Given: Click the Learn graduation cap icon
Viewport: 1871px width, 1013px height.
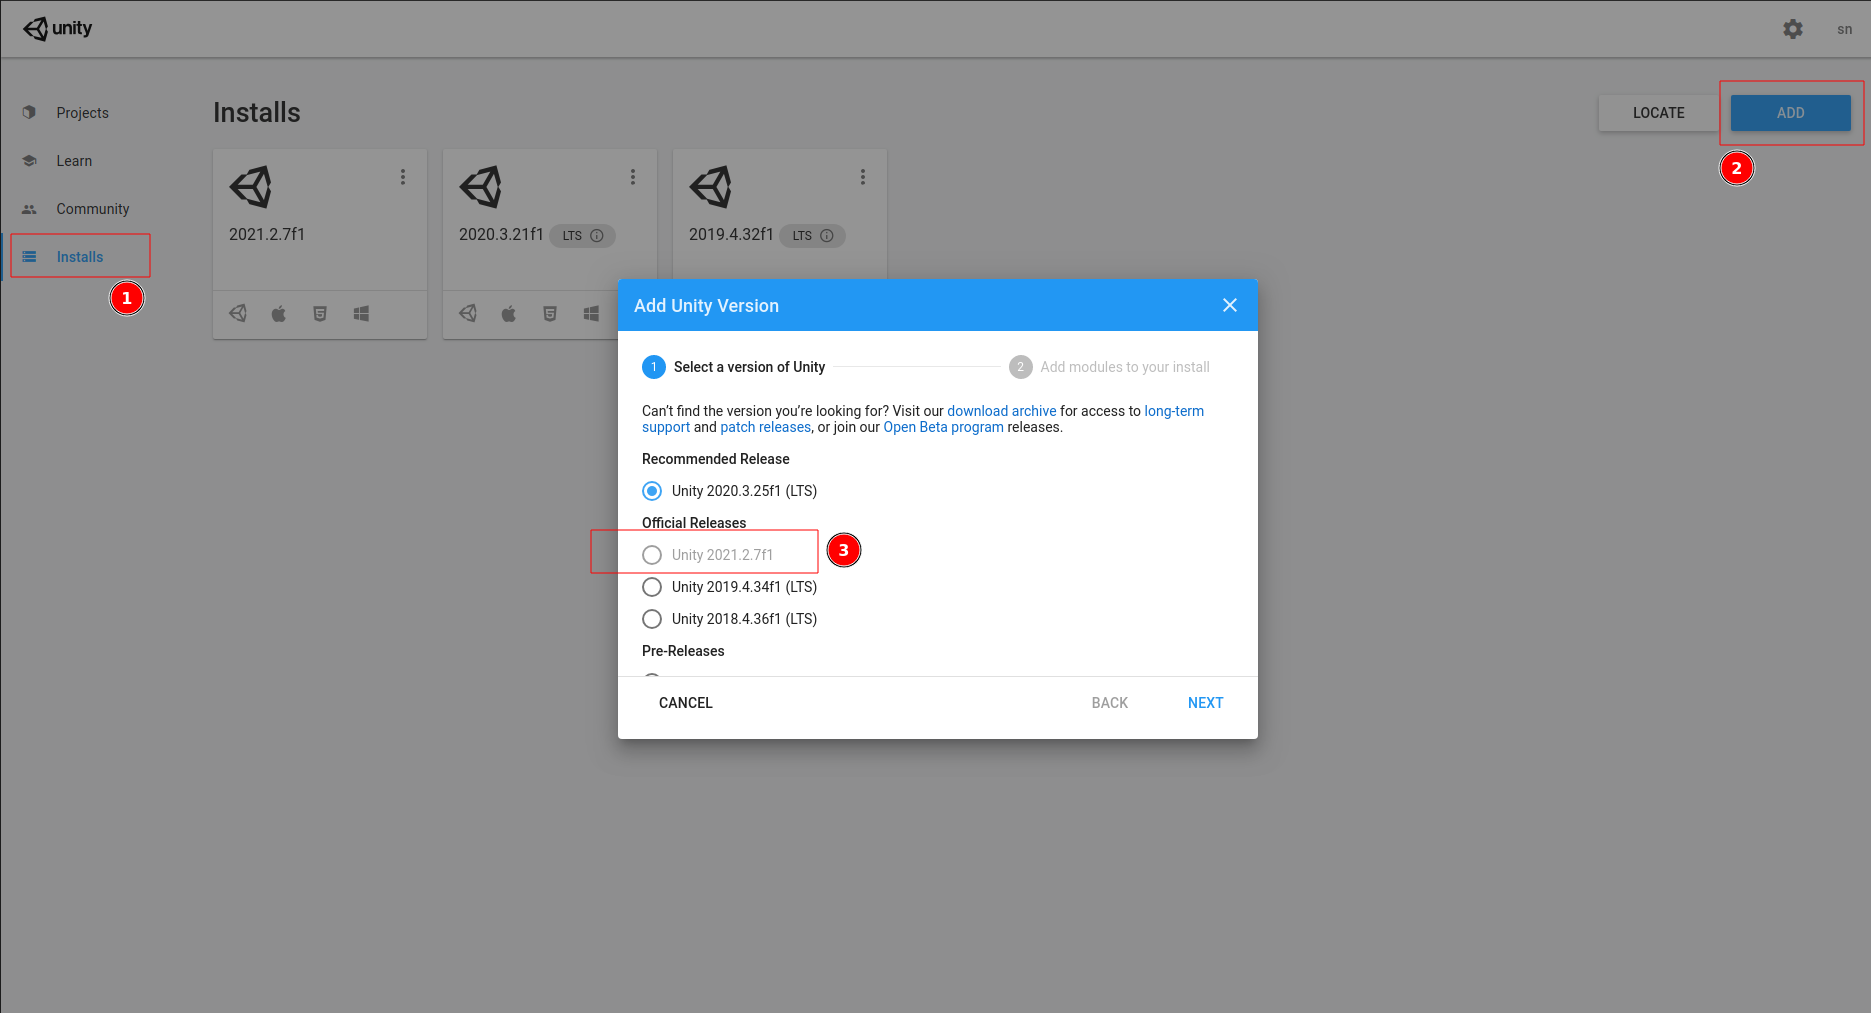Looking at the screenshot, I should (29, 160).
